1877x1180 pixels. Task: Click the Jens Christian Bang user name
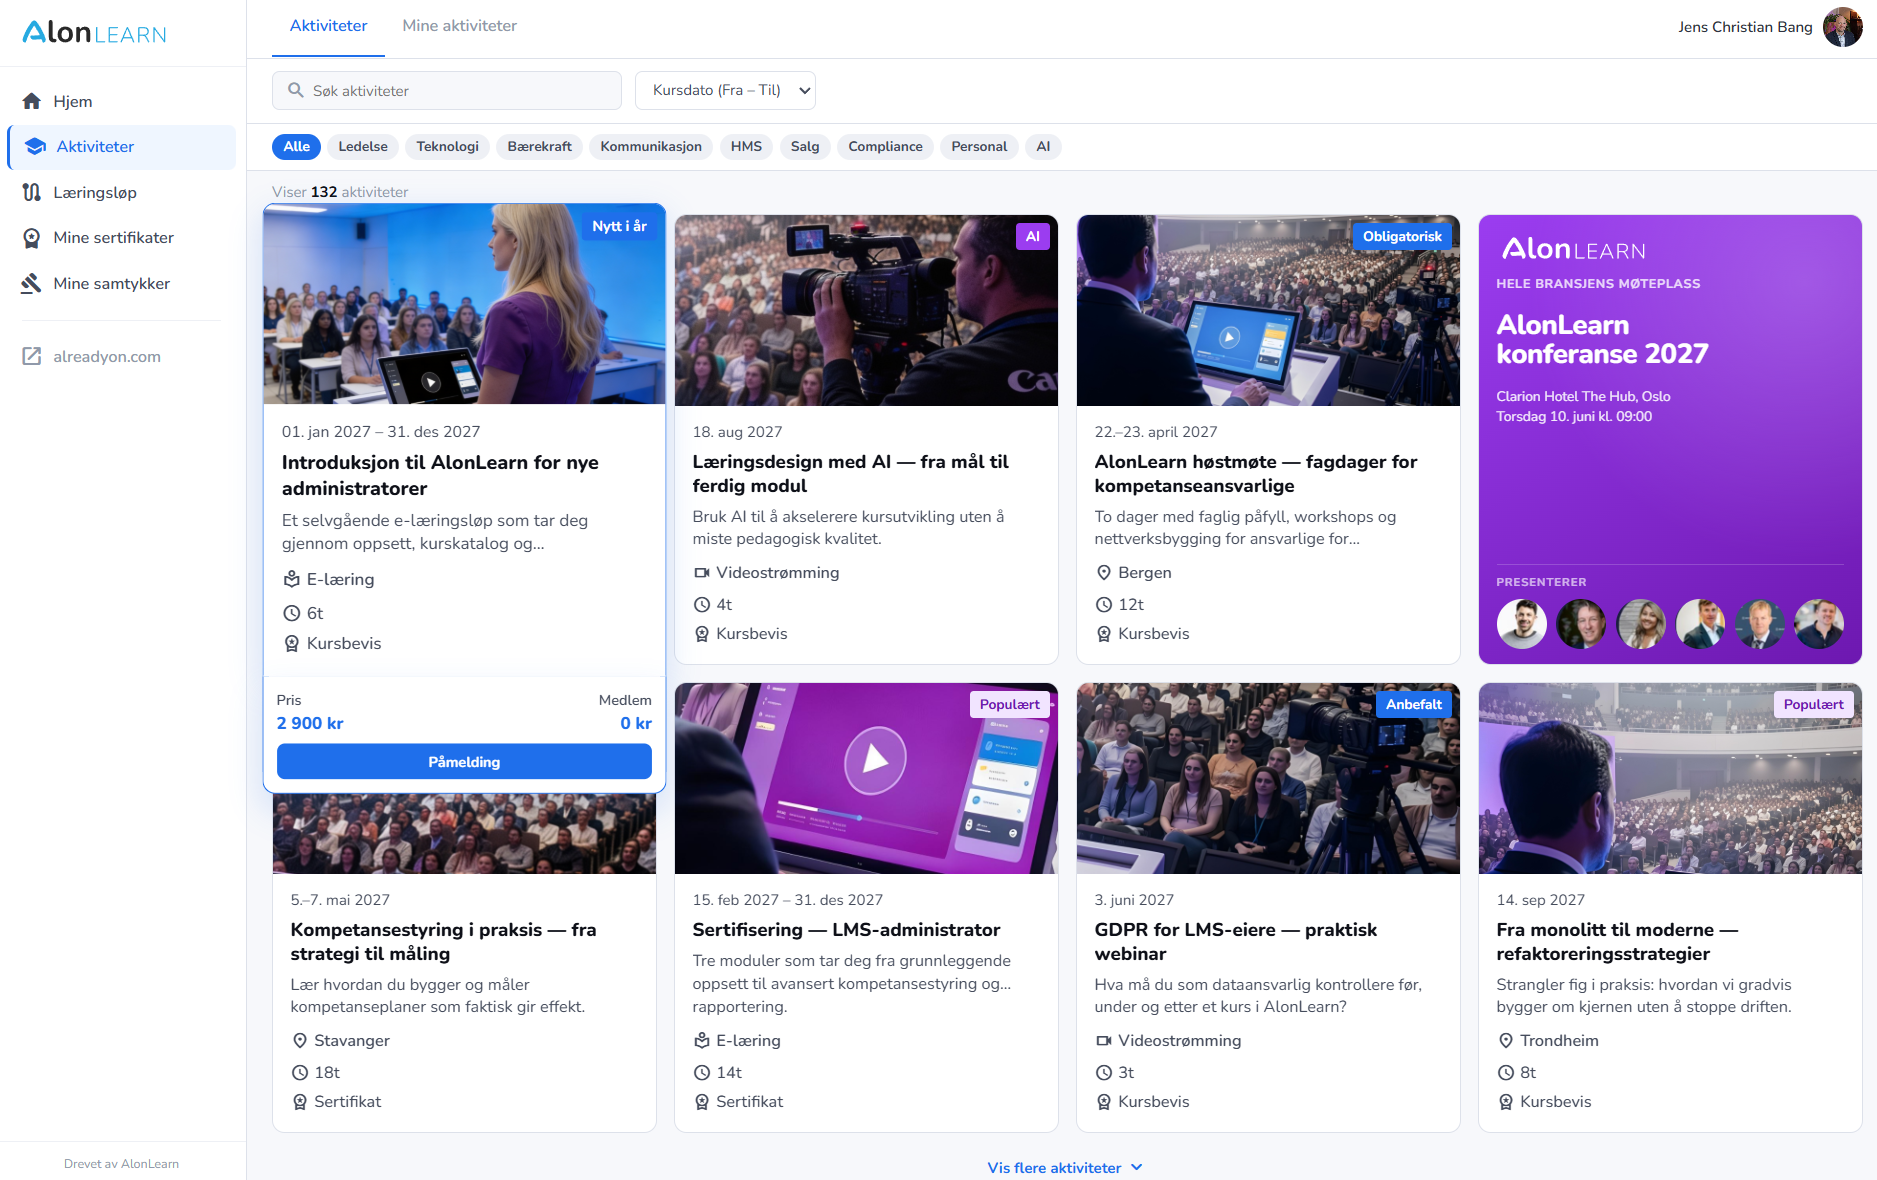(x=1745, y=27)
